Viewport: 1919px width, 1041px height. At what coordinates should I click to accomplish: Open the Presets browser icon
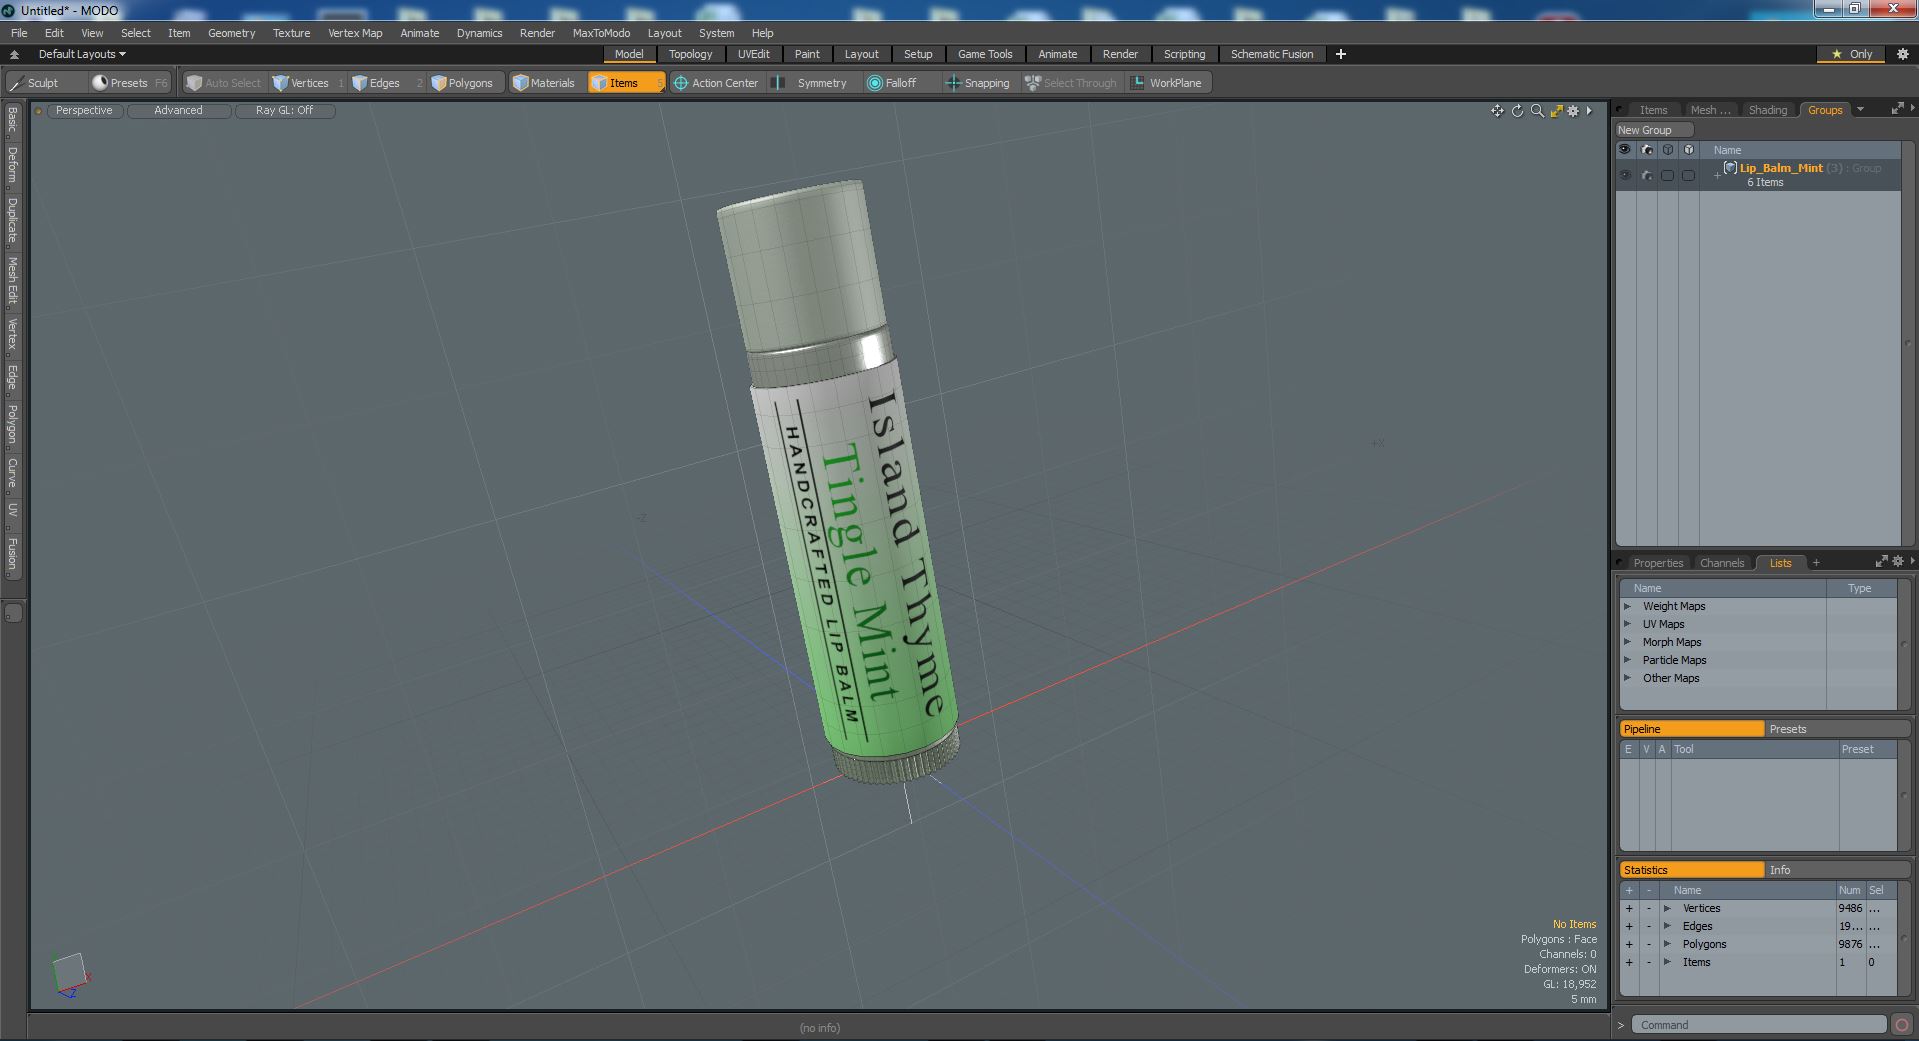pos(100,83)
